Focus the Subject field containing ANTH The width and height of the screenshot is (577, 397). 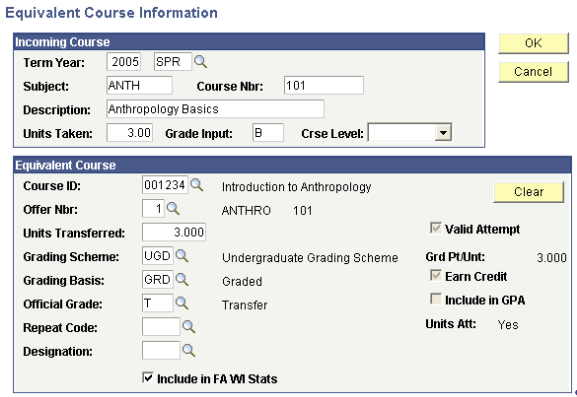(139, 85)
